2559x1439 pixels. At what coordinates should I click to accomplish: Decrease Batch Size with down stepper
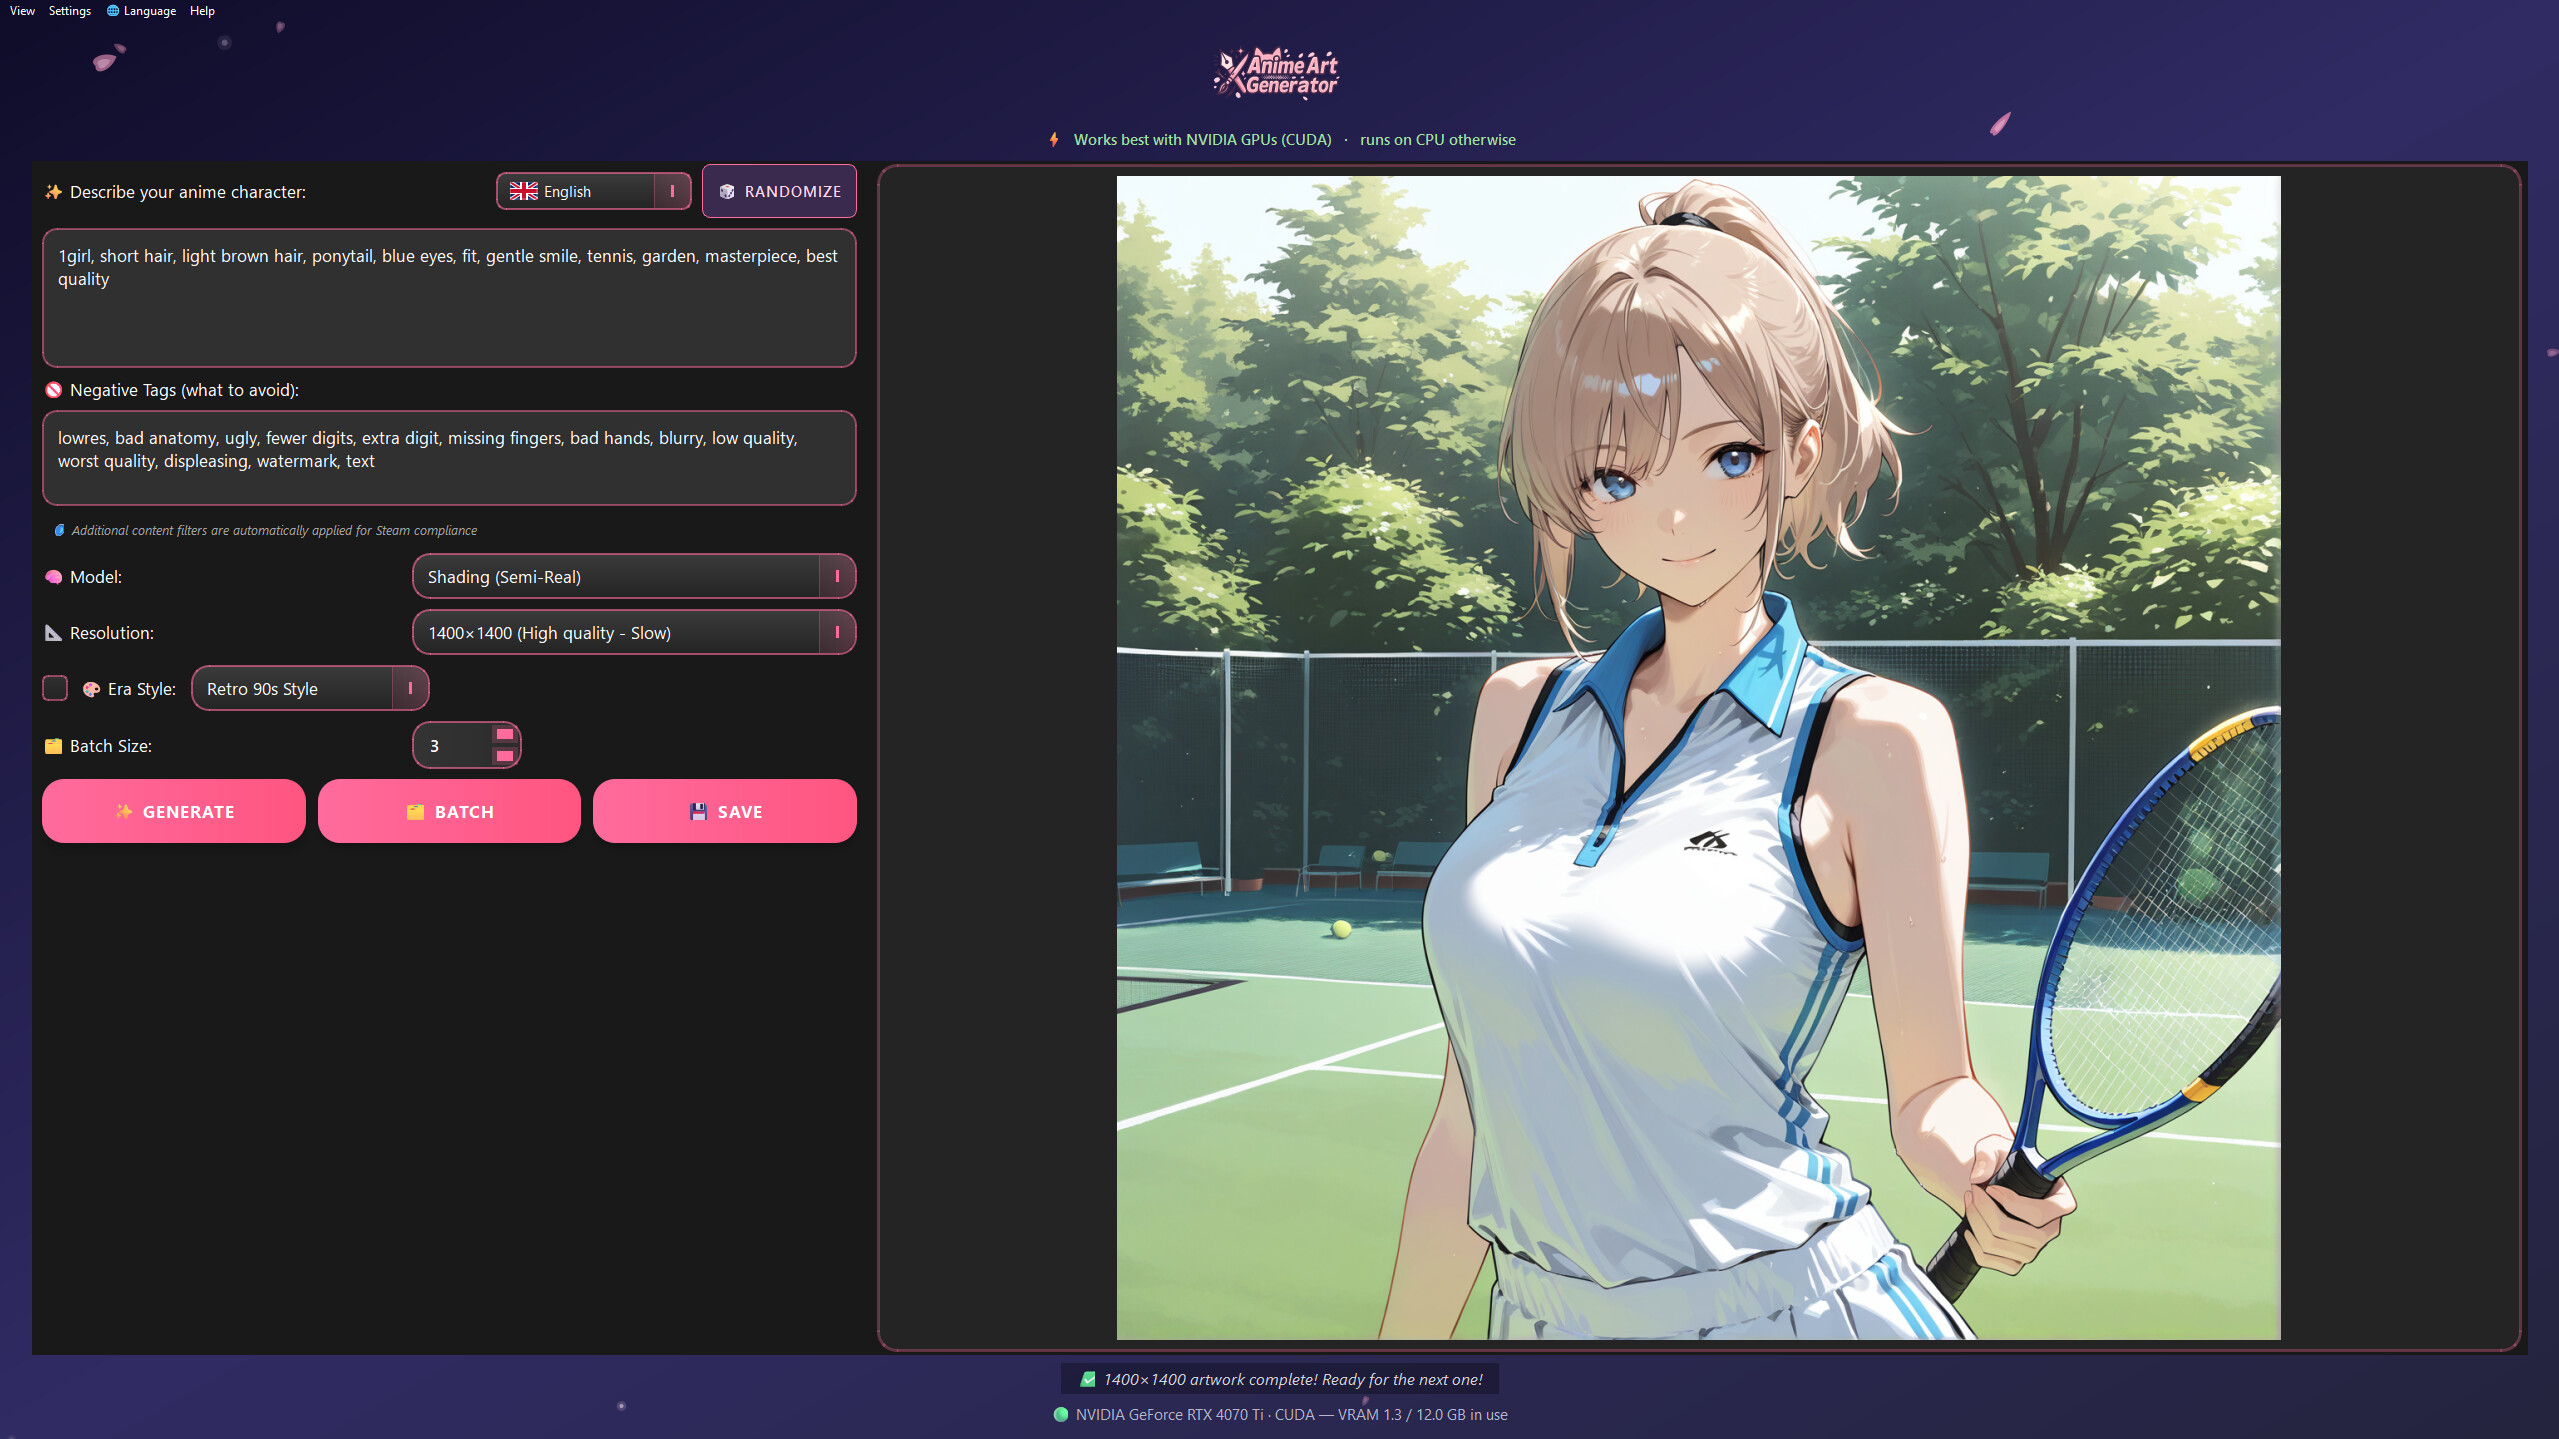505,757
